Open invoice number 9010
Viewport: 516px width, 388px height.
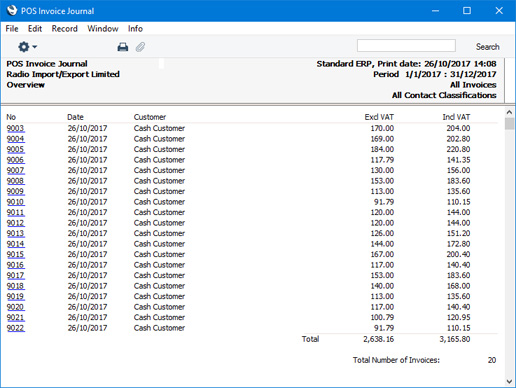16,202
